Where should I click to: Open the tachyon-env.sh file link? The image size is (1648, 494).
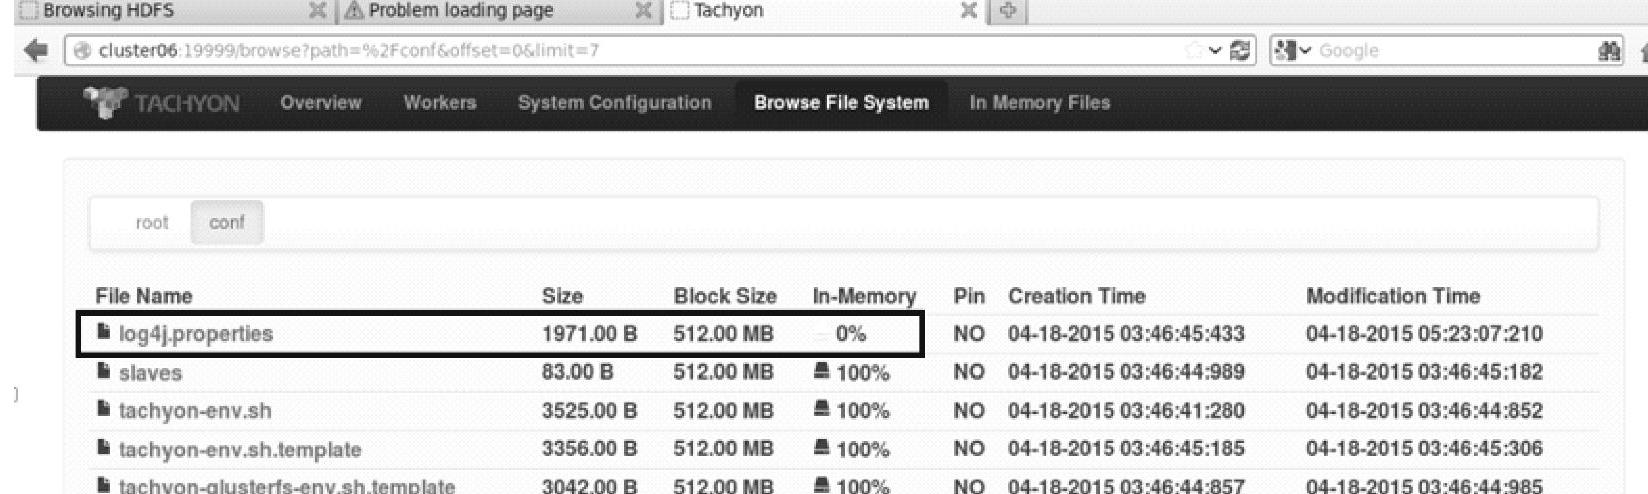pyautogui.click(x=195, y=411)
